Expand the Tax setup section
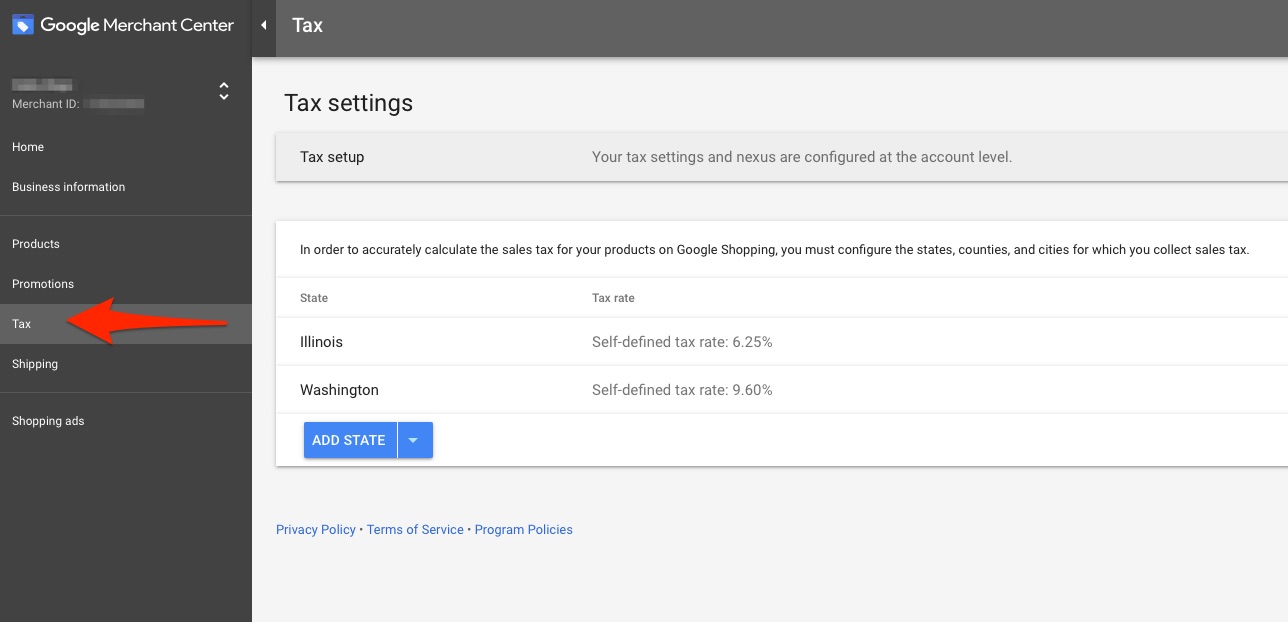This screenshot has width=1288, height=622. (x=332, y=156)
